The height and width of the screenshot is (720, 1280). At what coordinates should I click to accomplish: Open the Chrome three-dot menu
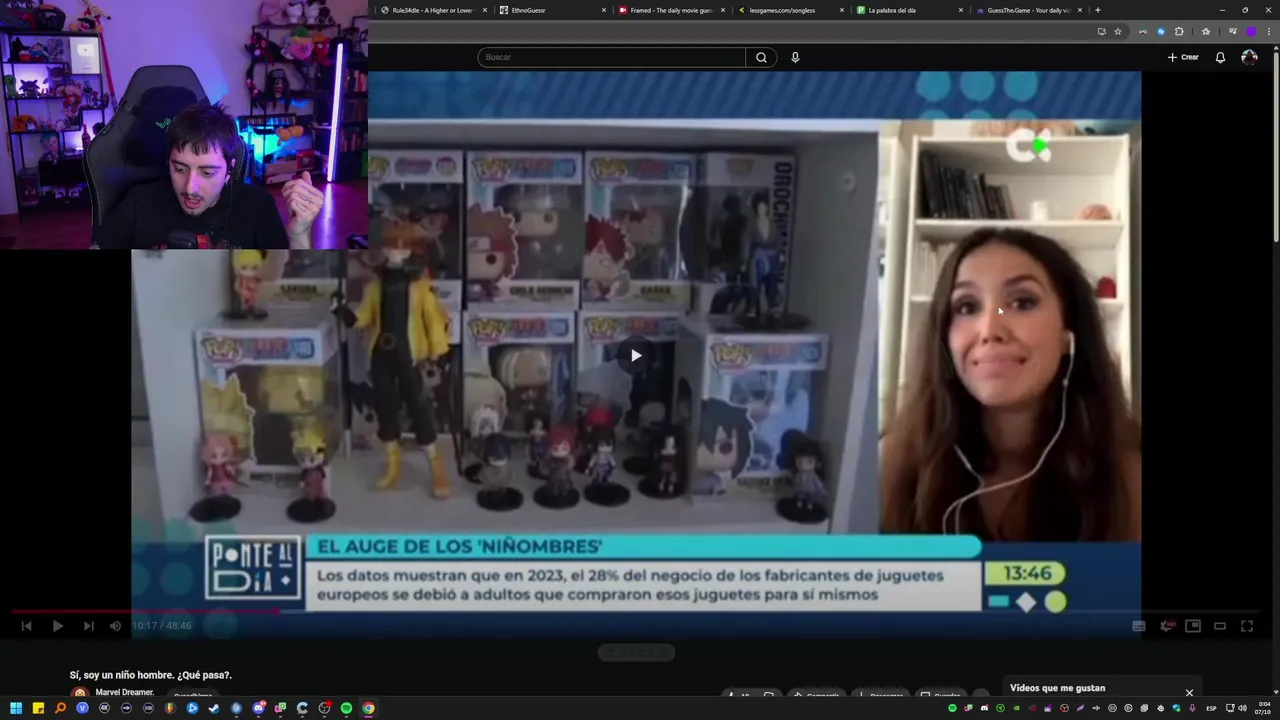click(1269, 31)
